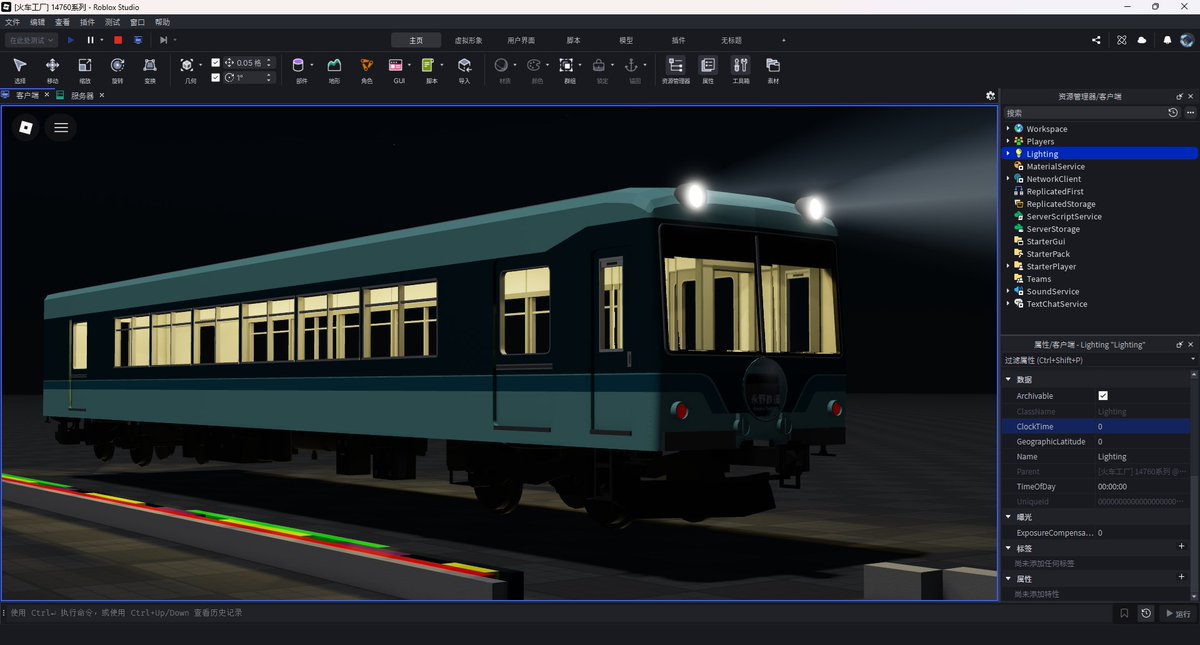Add an attribute with the 属性 plus button
This screenshot has width=1200, height=645.
[x=1181, y=577]
